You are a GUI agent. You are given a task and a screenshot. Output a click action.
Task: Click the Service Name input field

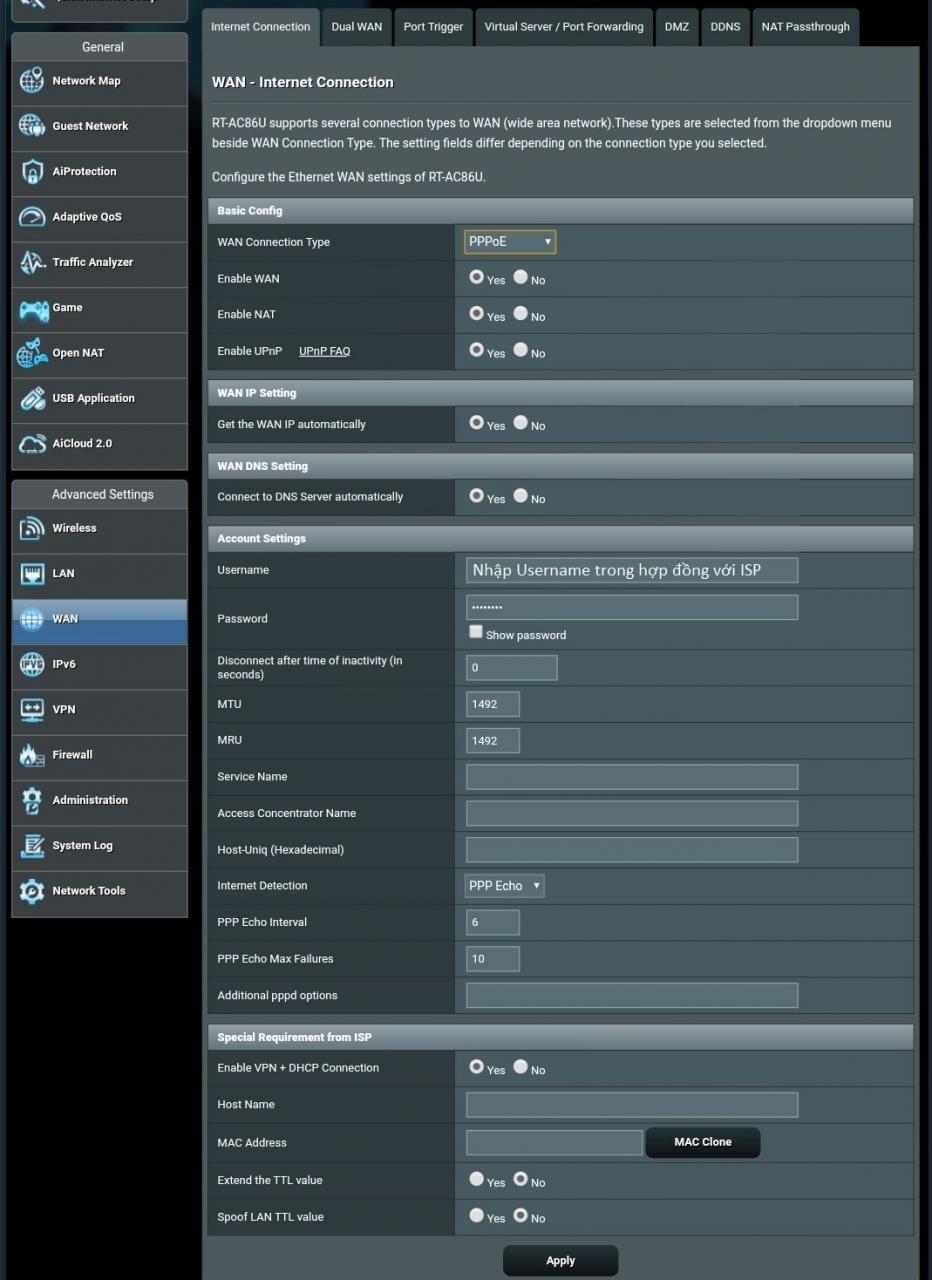tap(631, 777)
